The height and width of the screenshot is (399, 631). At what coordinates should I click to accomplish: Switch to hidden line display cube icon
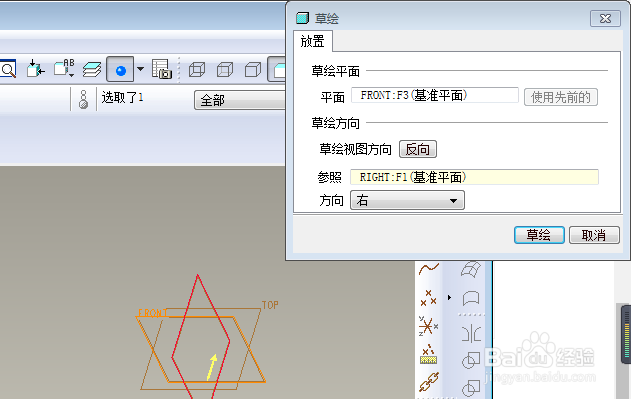225,70
